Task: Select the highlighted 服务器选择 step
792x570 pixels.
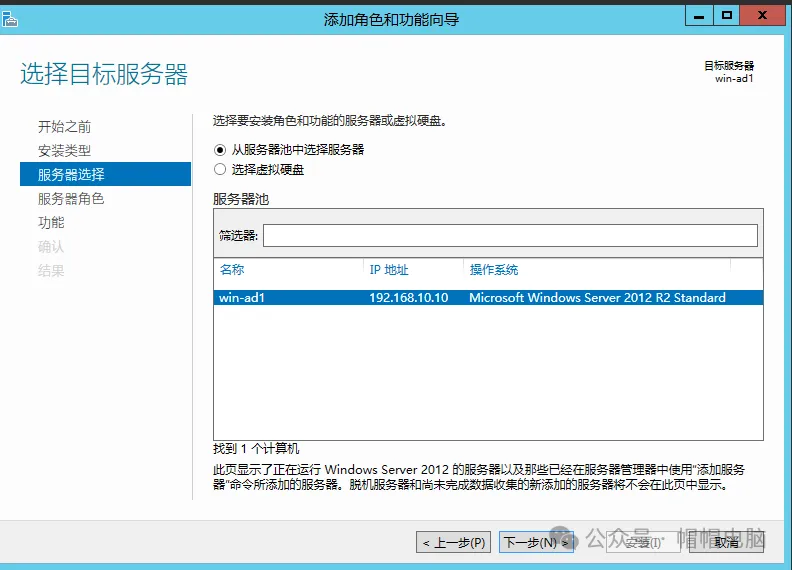Action: pyautogui.click(x=71, y=175)
